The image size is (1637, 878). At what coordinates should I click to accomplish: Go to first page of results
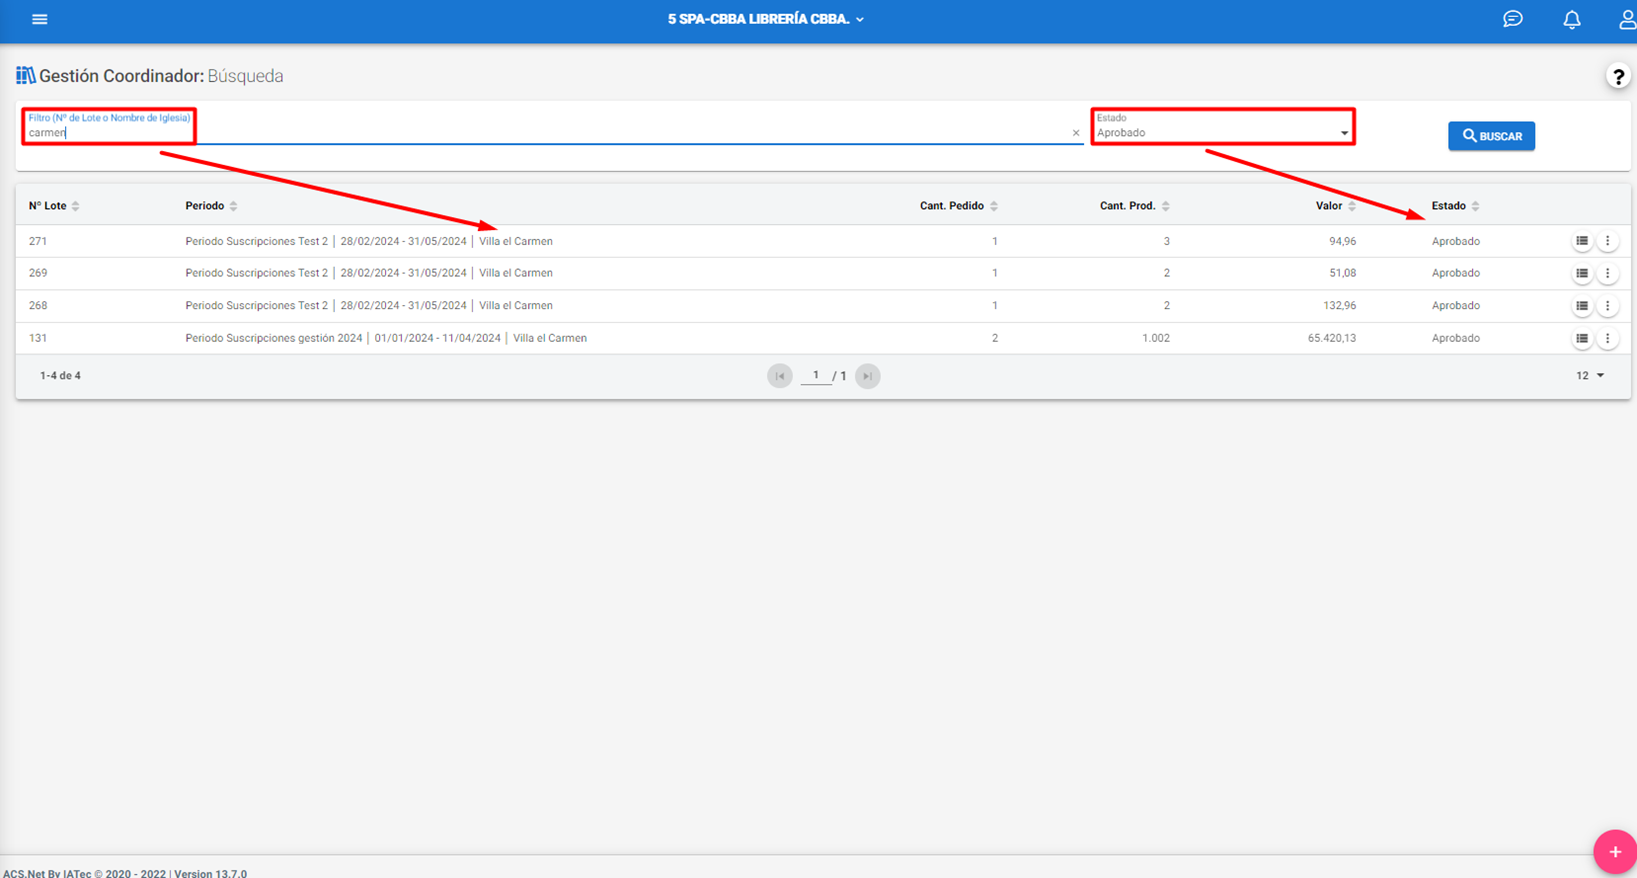click(780, 376)
